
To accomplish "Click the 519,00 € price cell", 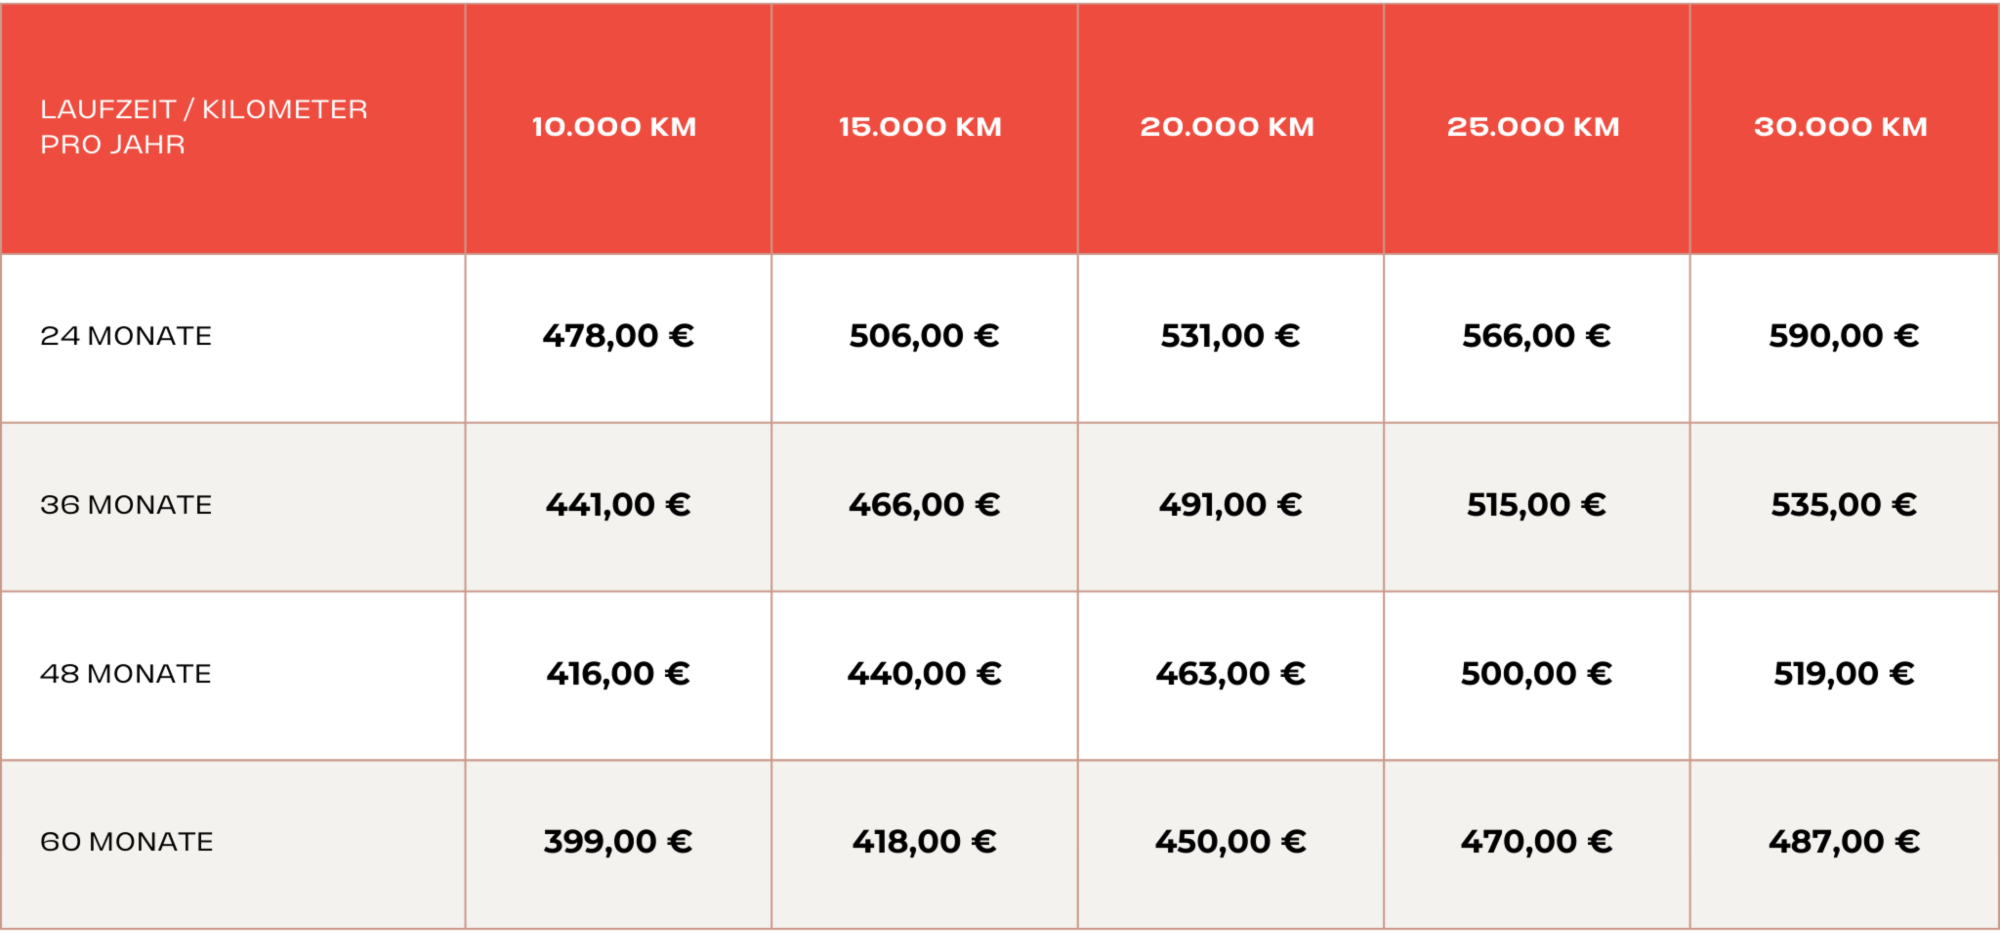I will pos(1843,674).
